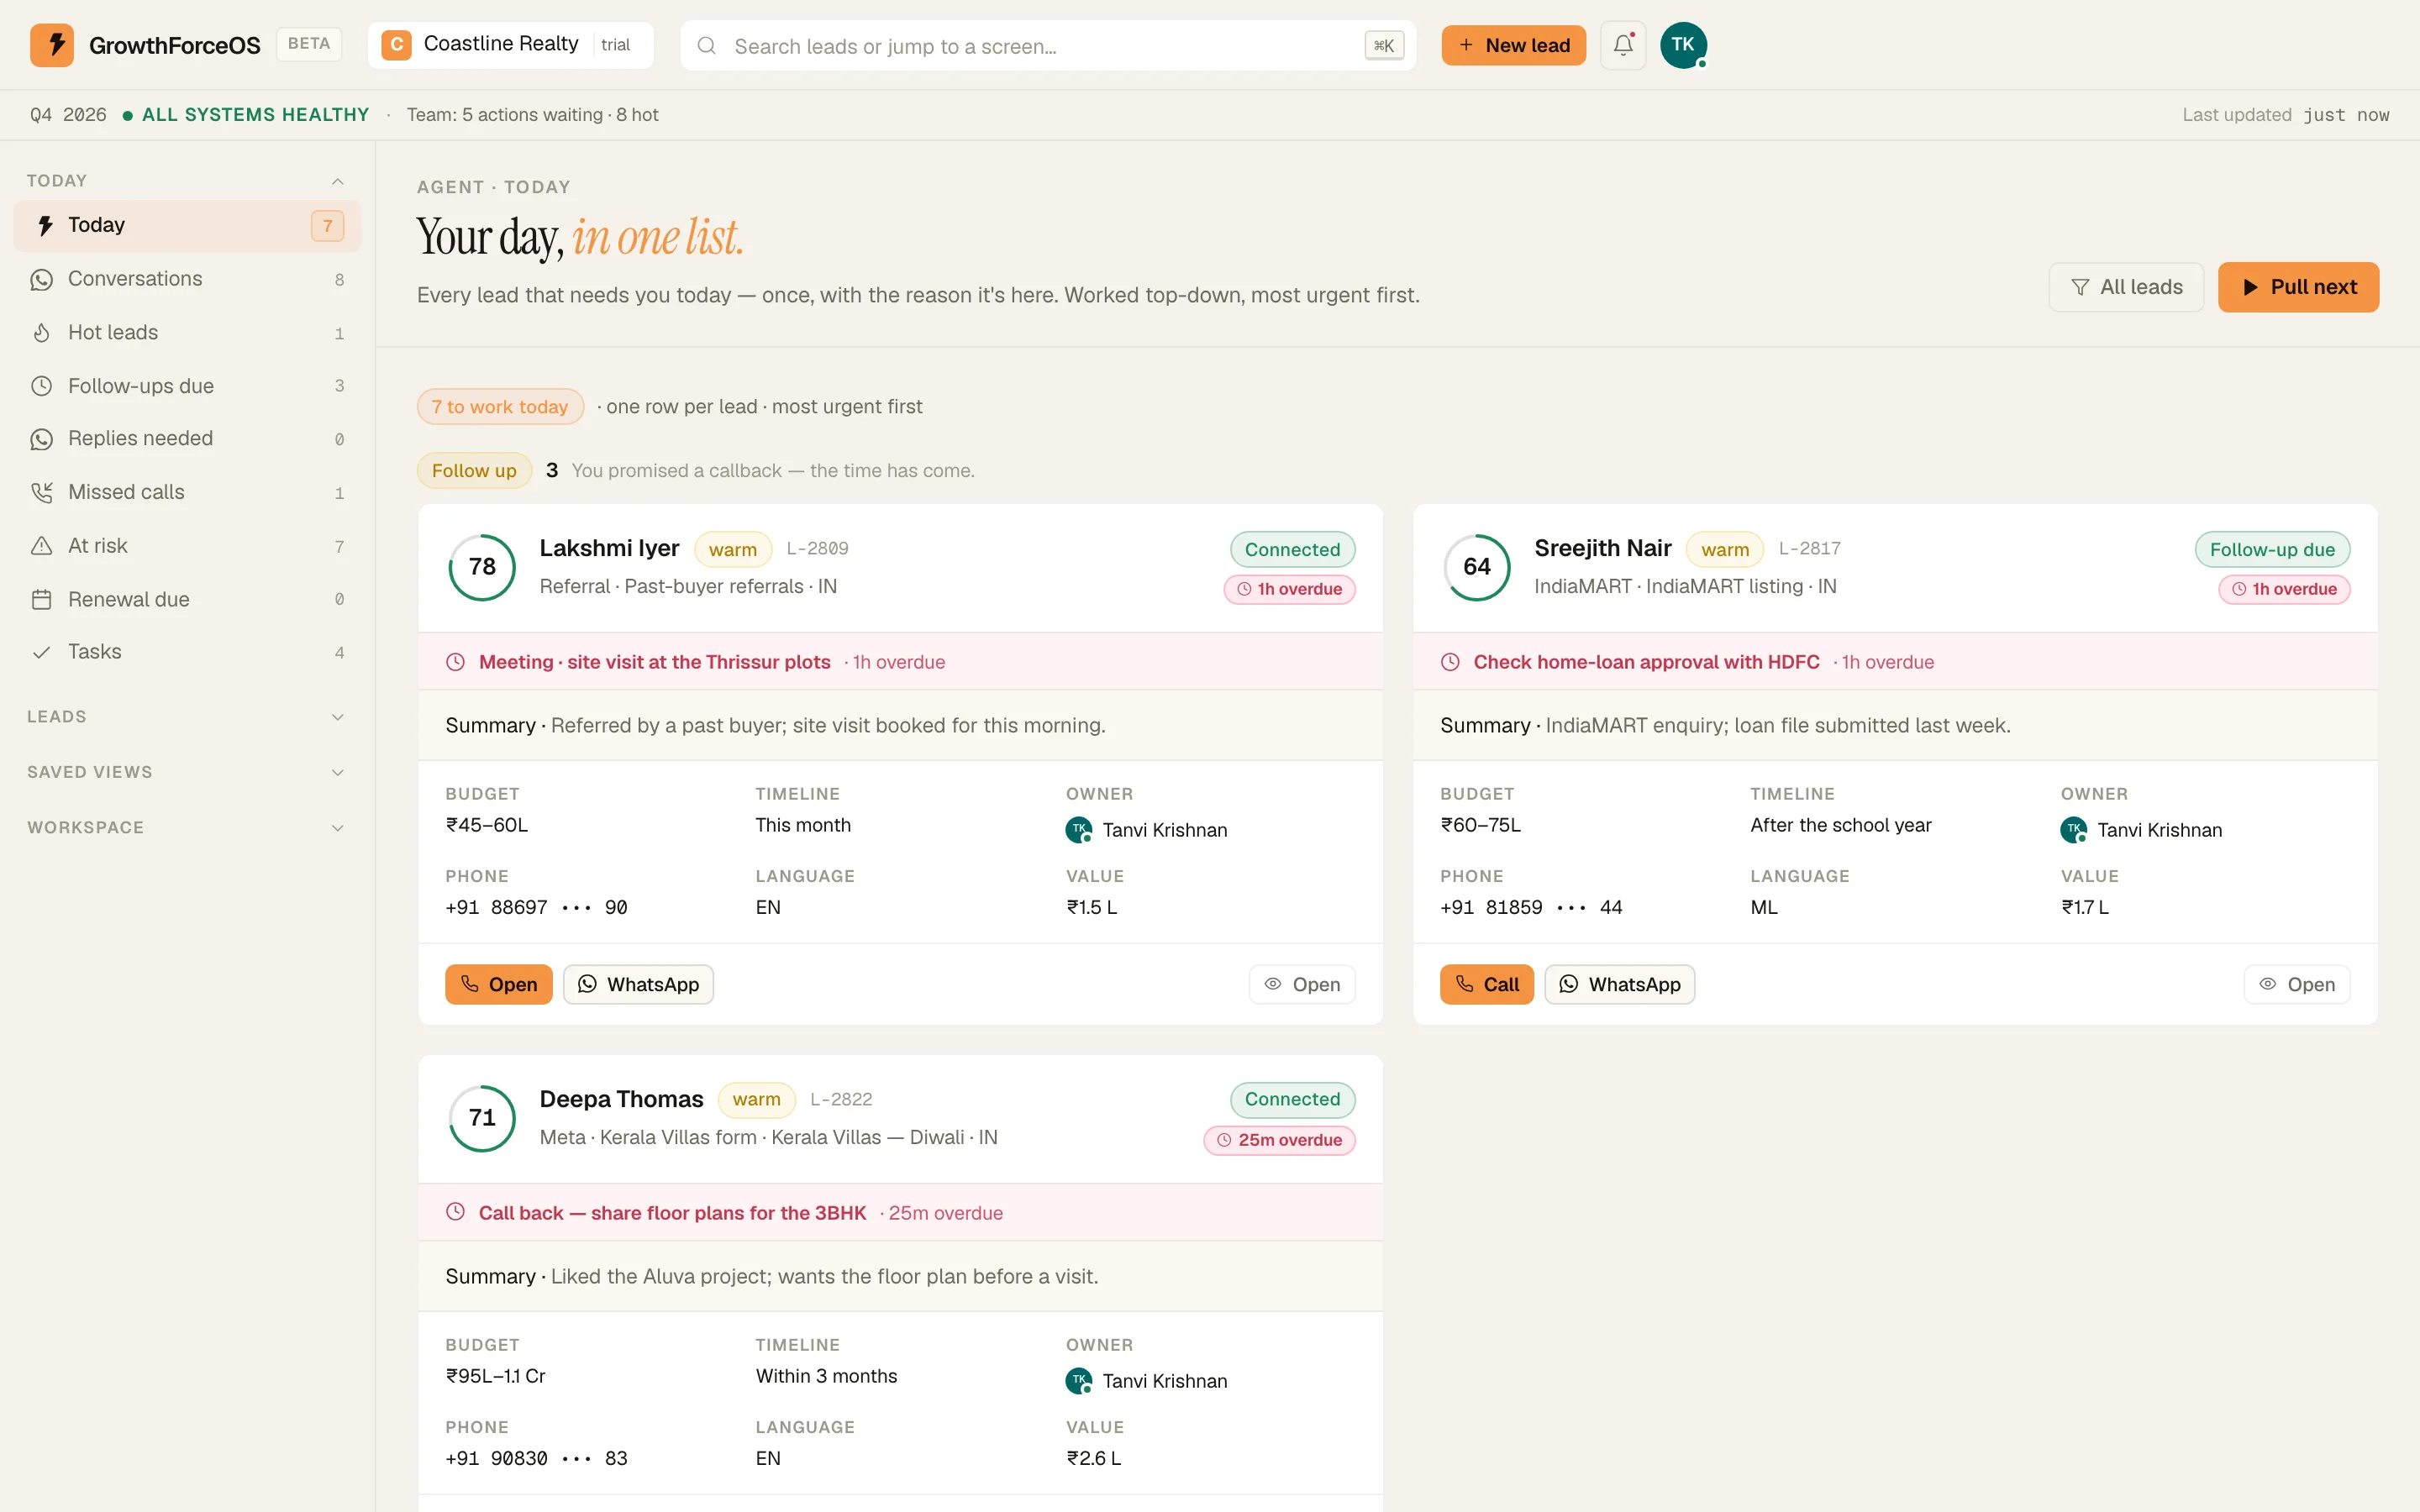Open the TK user avatar
The width and height of the screenshot is (2420, 1512).
(x=1683, y=45)
